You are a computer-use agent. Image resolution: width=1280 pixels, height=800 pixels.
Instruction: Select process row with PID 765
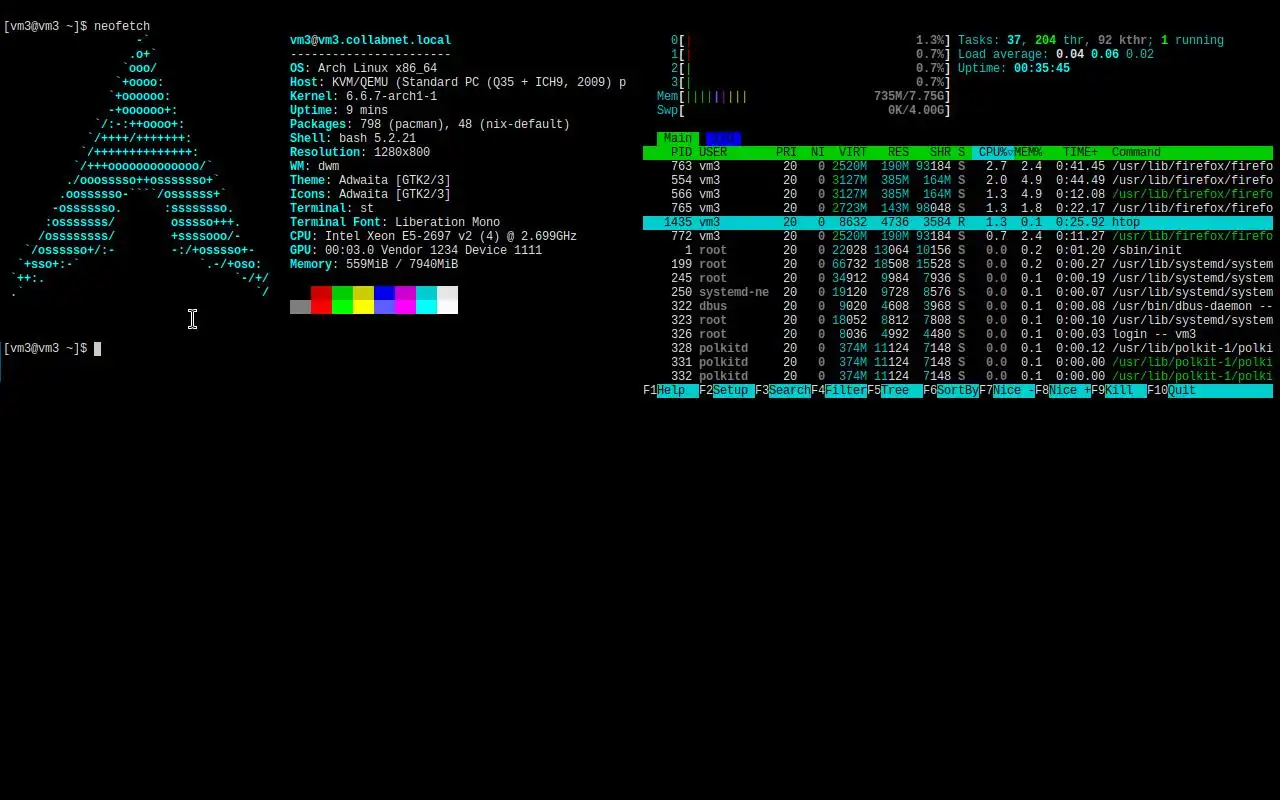coord(958,208)
